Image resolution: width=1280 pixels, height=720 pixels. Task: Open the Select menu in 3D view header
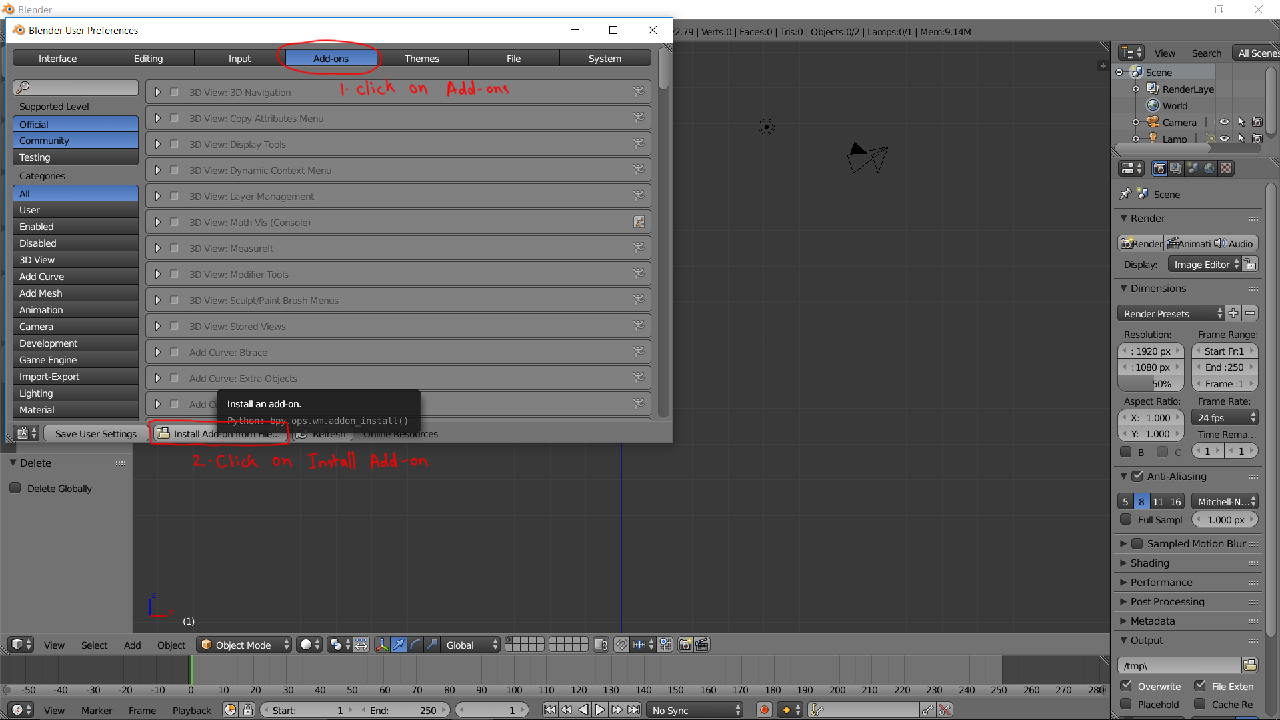(x=94, y=645)
